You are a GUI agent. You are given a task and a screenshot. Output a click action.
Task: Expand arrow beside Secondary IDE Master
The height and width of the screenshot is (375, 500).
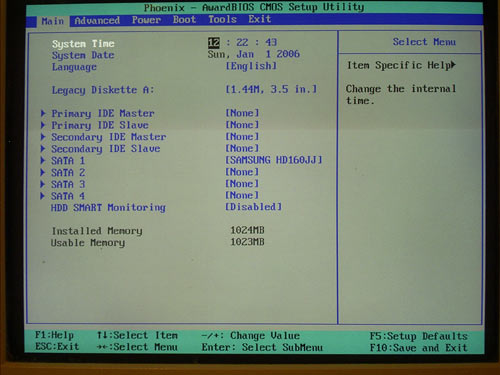[x=43, y=137]
